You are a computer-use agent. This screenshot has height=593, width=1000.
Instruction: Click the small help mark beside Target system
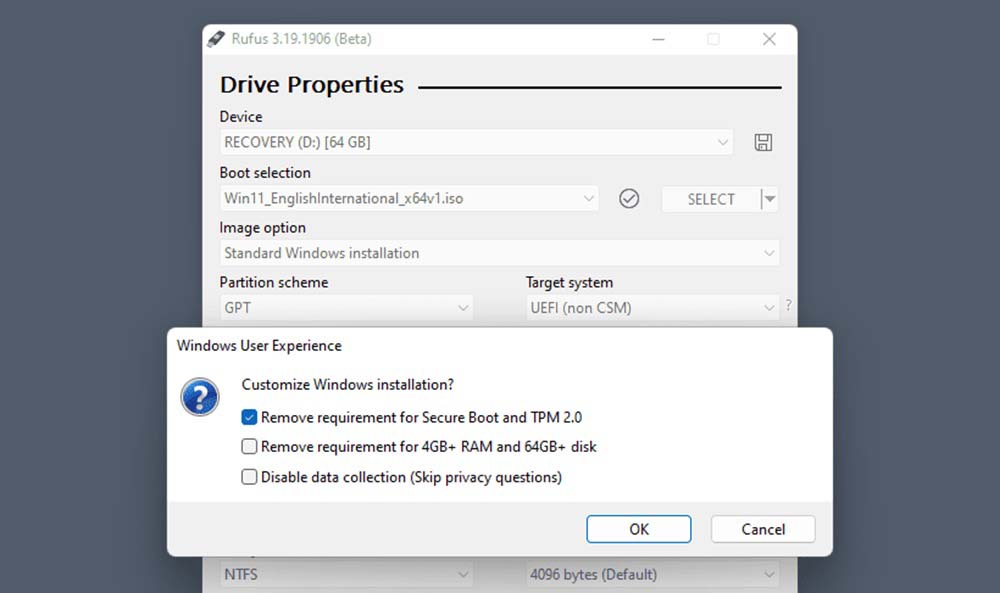[x=788, y=306]
